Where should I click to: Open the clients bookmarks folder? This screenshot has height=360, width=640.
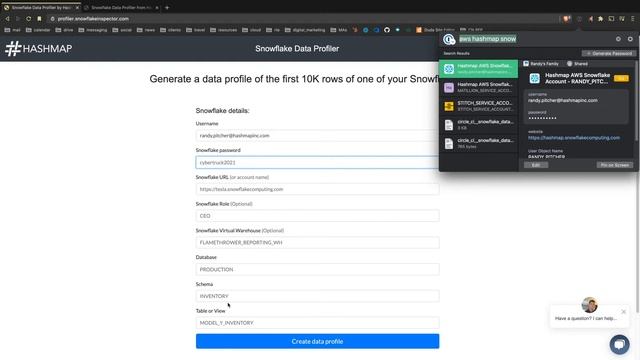tap(171, 30)
